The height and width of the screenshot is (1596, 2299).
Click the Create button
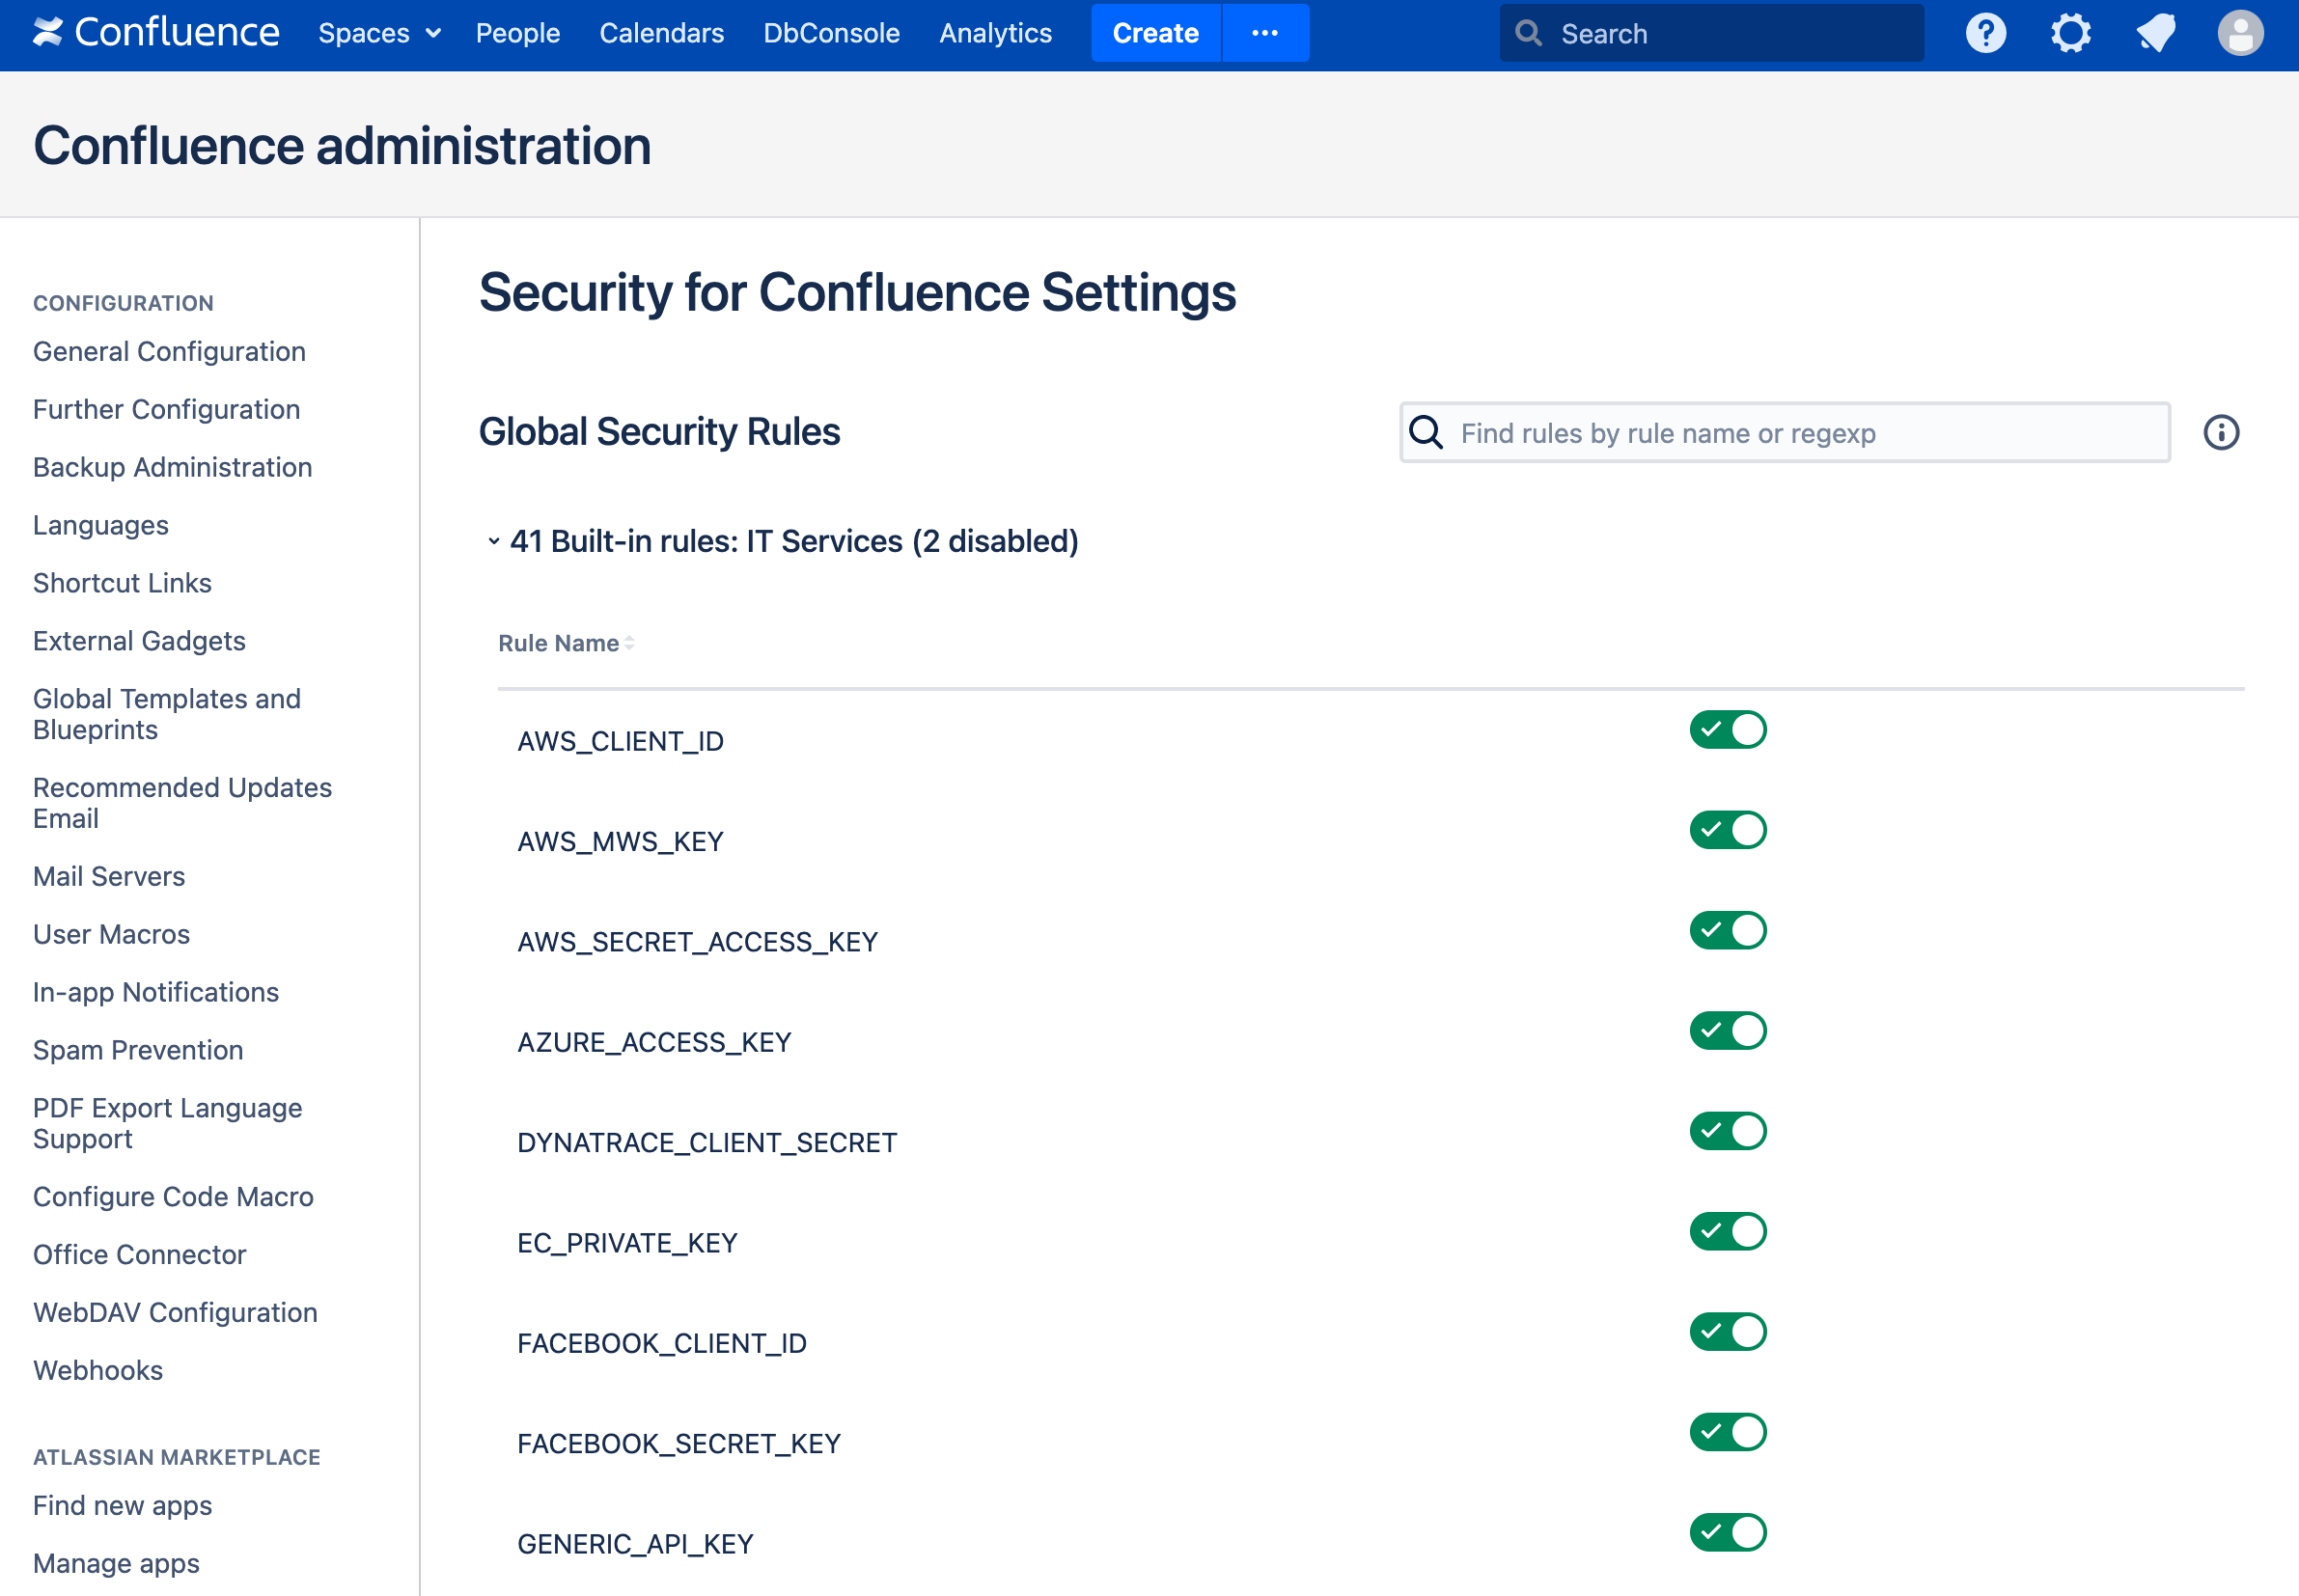pyautogui.click(x=1155, y=33)
